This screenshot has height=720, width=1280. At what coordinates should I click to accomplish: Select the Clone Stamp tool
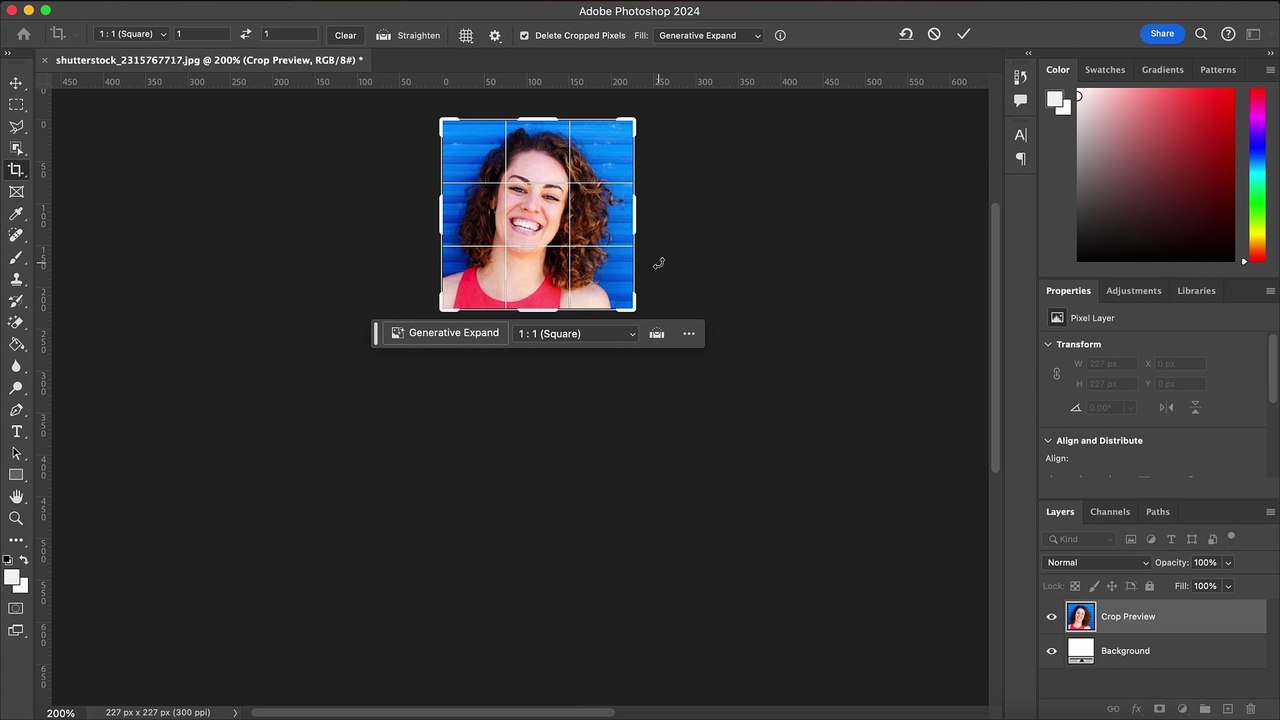(x=16, y=279)
